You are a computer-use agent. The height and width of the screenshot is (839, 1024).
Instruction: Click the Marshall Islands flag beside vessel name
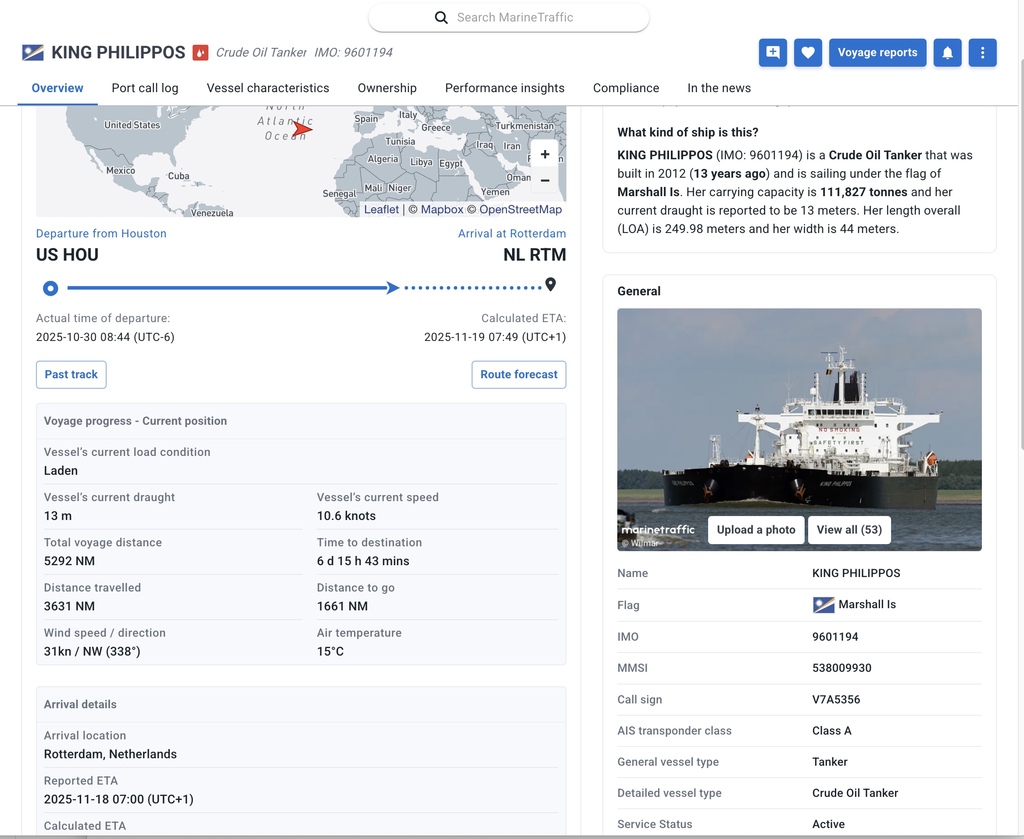pyautogui.click(x=32, y=53)
